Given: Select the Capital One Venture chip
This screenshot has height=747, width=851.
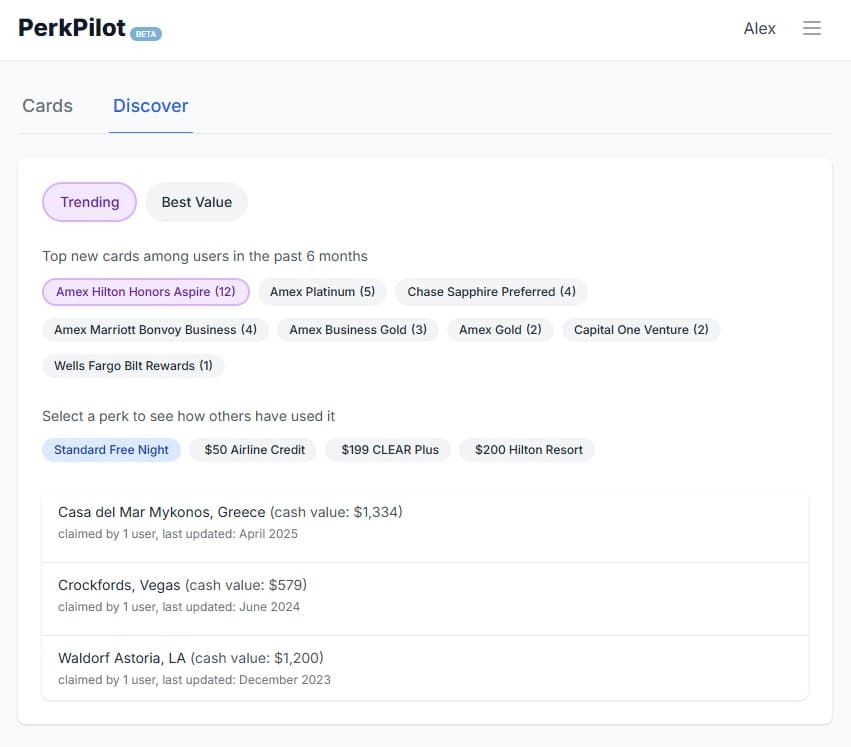Looking at the screenshot, I should tap(641, 330).
